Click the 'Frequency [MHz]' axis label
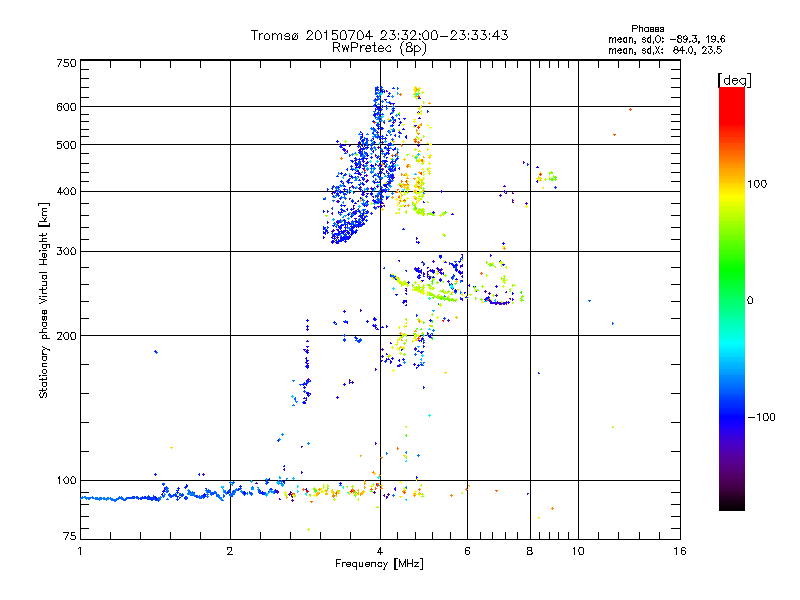Screen dimensions: 800x600 click(379, 563)
